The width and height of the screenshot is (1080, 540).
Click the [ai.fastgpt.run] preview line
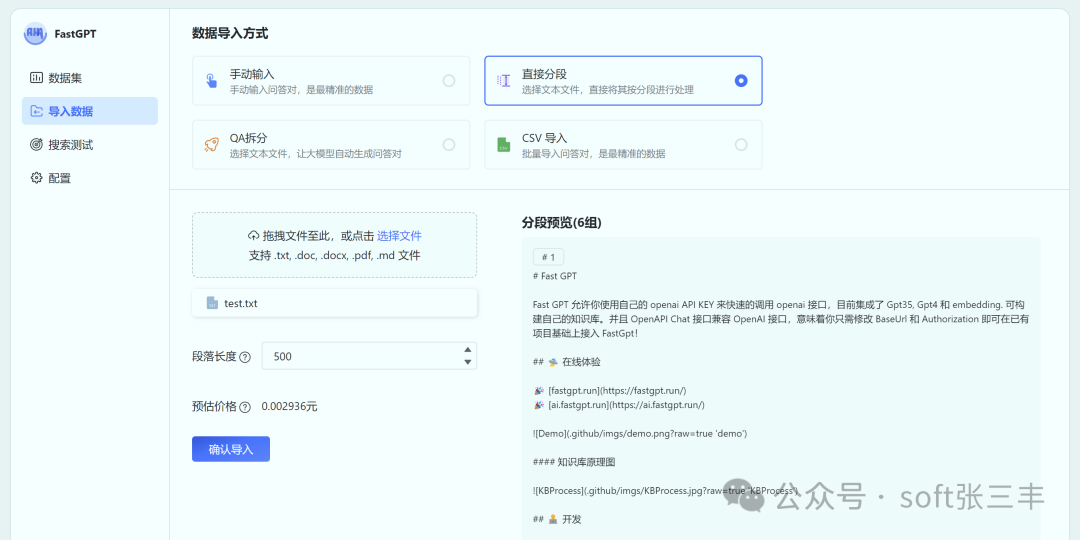click(x=619, y=405)
